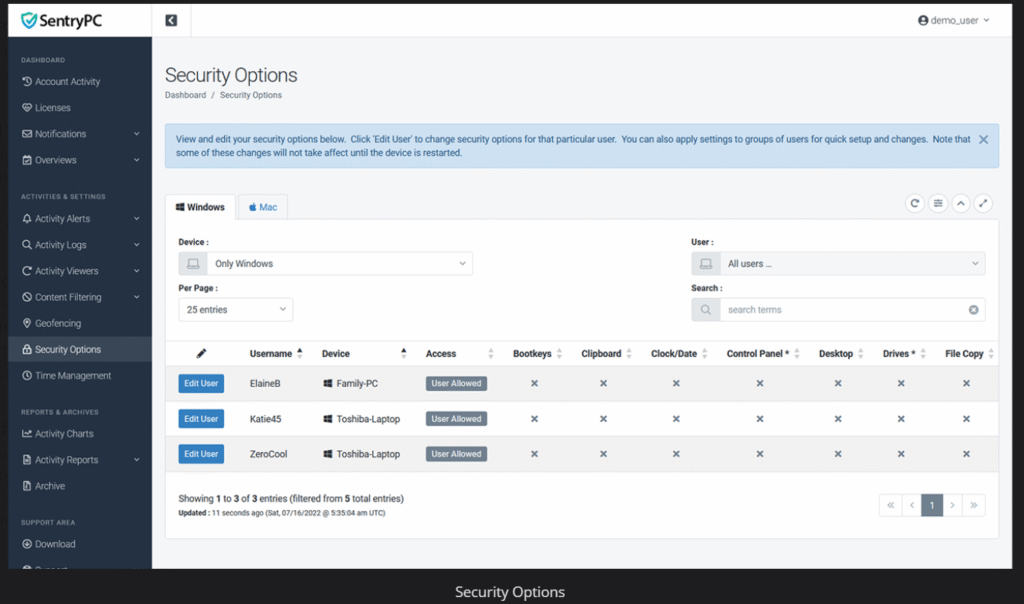Click the expand fullscreen arrows icon

(x=983, y=203)
